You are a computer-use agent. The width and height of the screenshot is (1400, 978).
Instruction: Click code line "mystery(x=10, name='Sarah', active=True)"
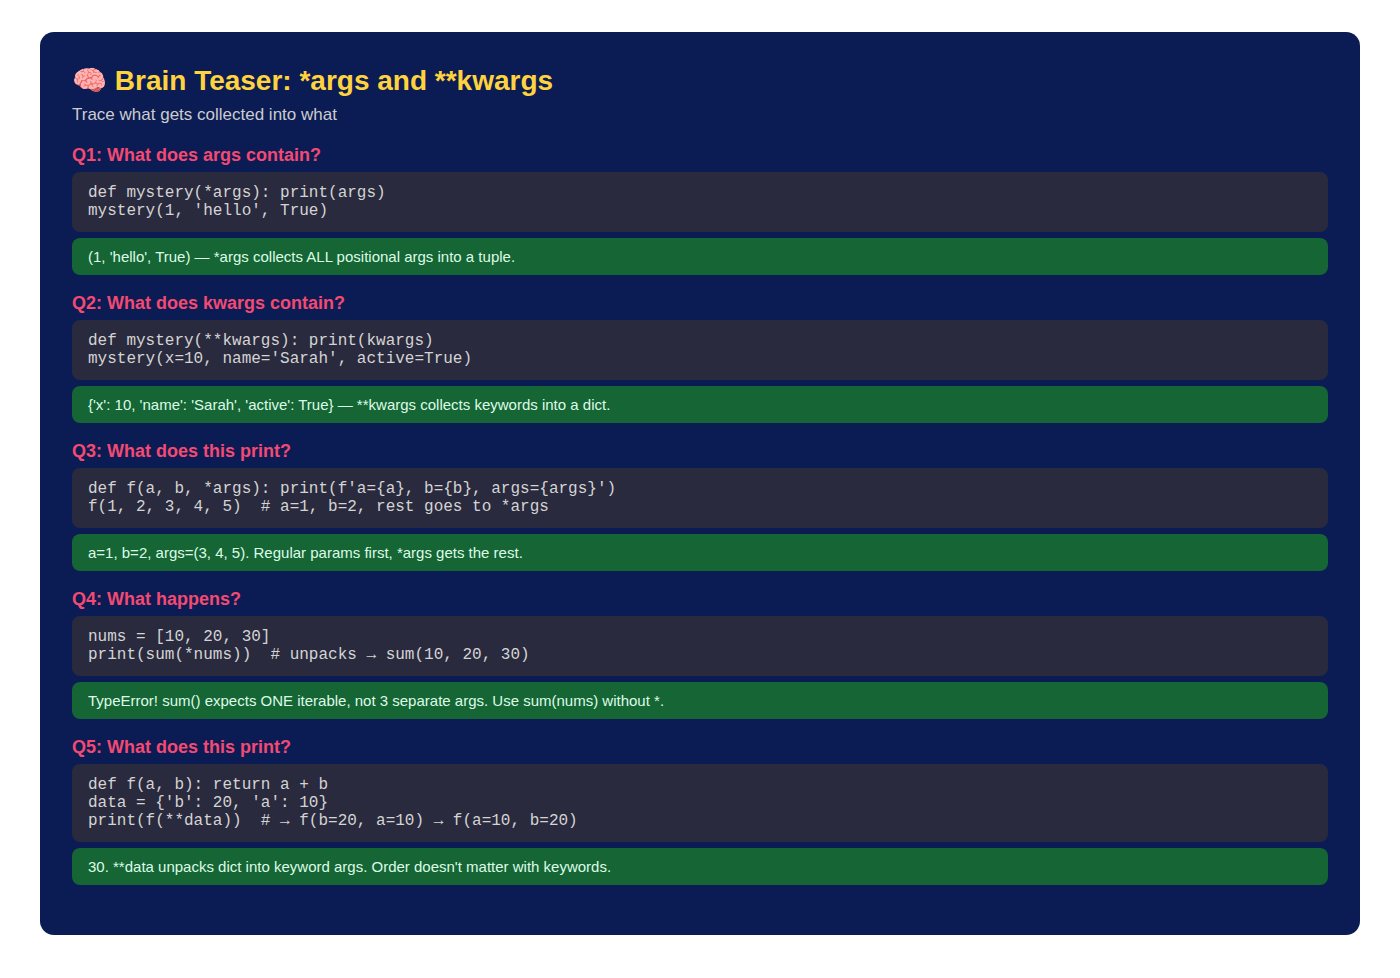279,358
